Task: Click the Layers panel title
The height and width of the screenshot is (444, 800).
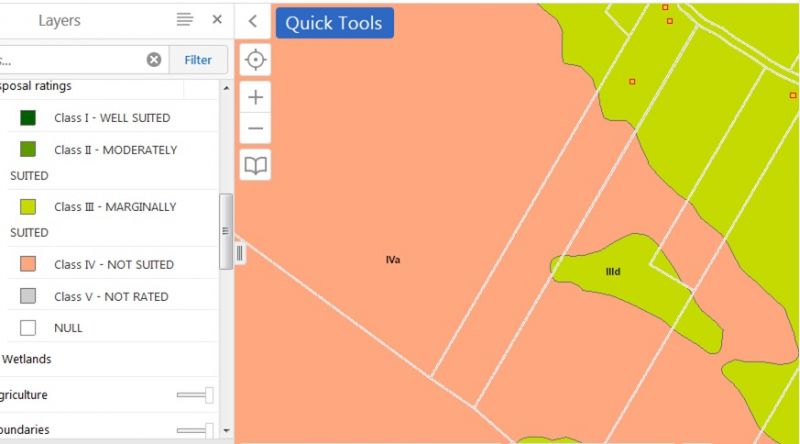Action: [59, 20]
